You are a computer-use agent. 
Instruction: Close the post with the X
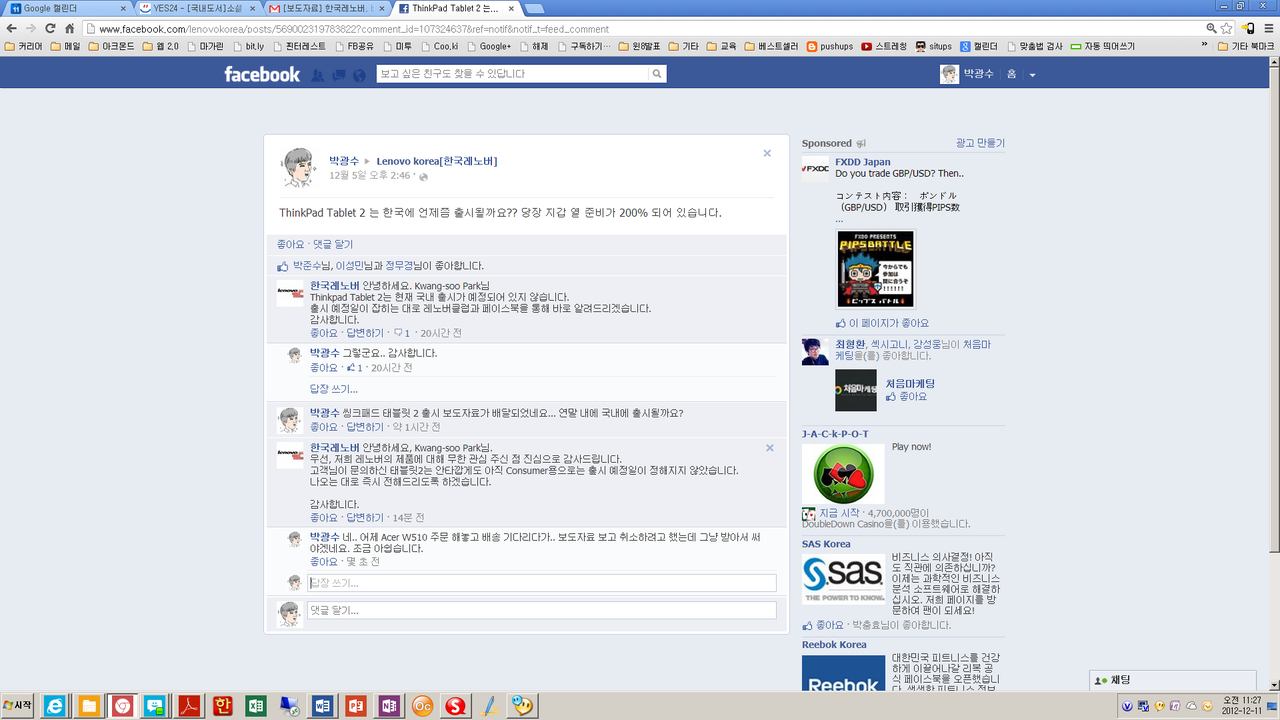767,153
